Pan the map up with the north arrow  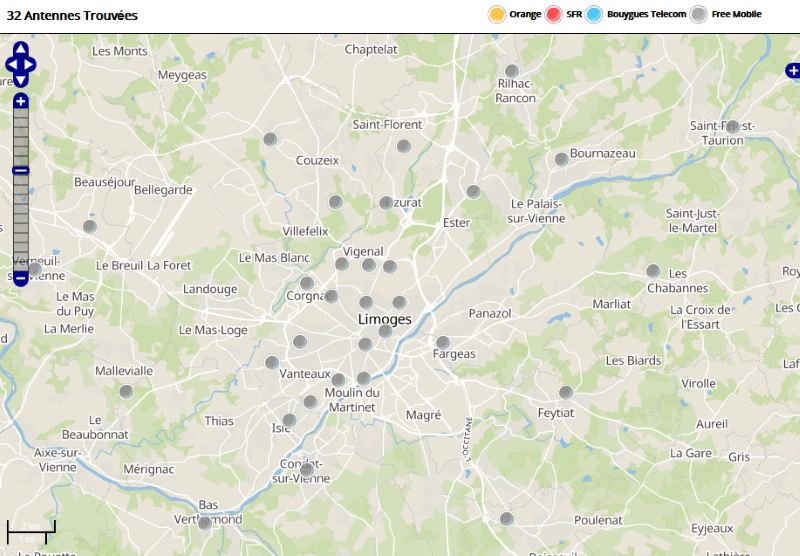[20, 49]
